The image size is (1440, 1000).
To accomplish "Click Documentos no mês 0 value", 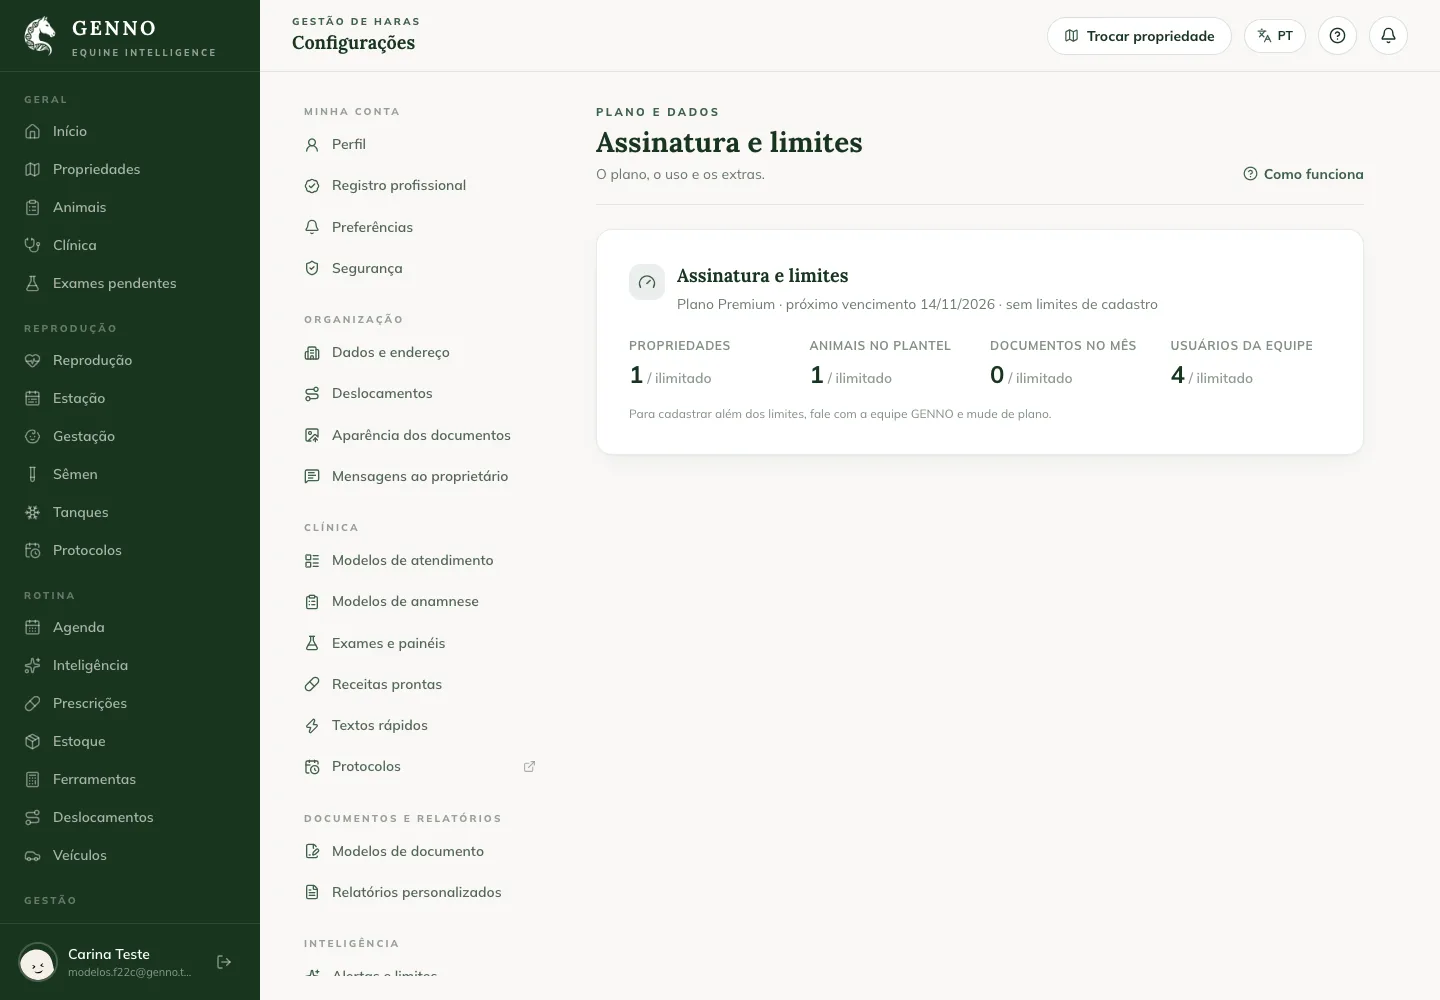I will pyautogui.click(x=1031, y=376).
